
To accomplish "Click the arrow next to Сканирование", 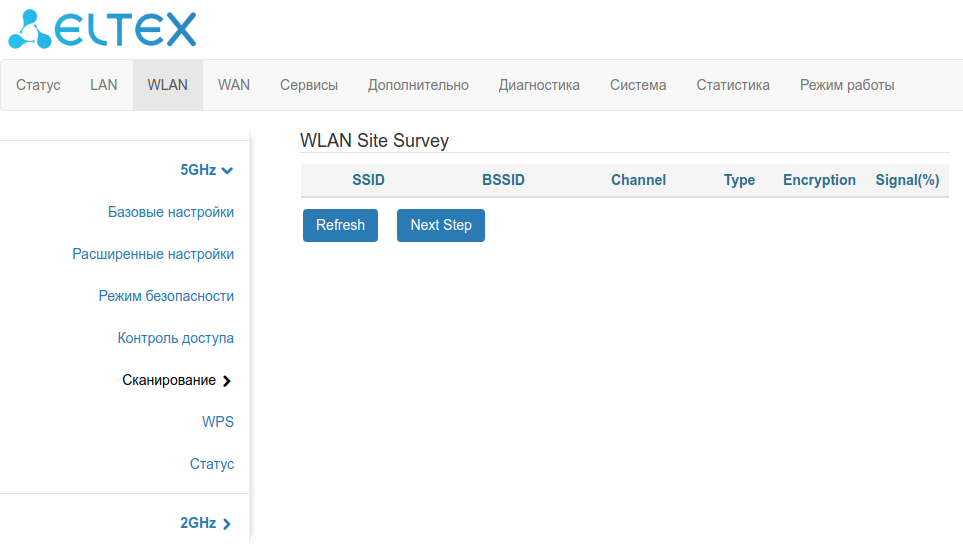I will click(x=227, y=381).
